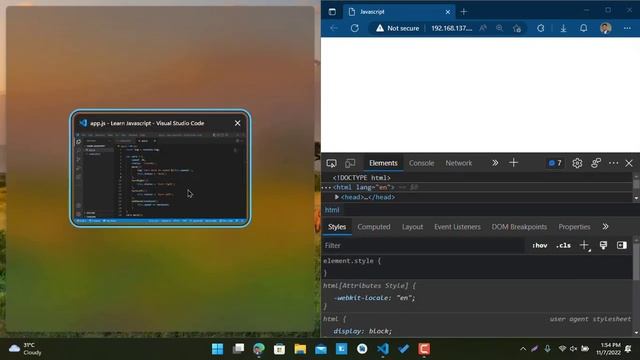The width and height of the screenshot is (640, 360).
Task: Click the Not secure site info warning
Action: 398,28
